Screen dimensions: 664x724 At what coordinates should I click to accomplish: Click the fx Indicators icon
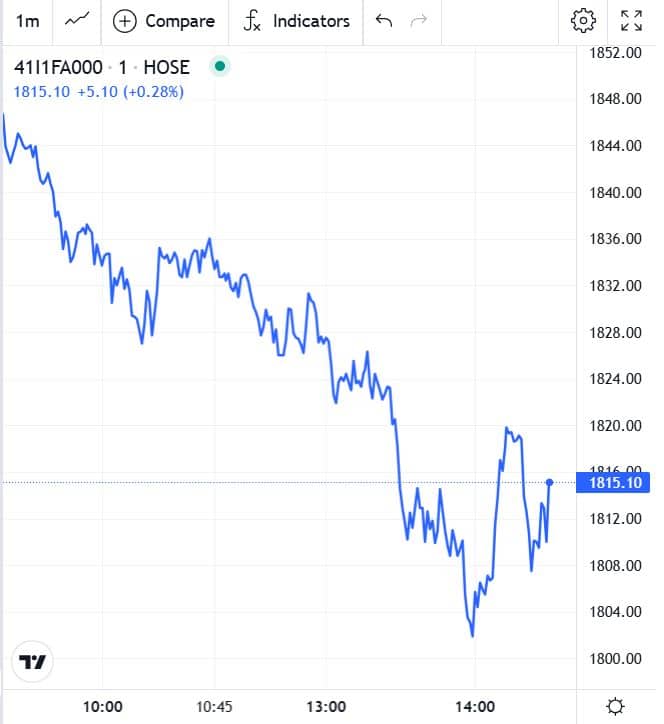pos(252,21)
